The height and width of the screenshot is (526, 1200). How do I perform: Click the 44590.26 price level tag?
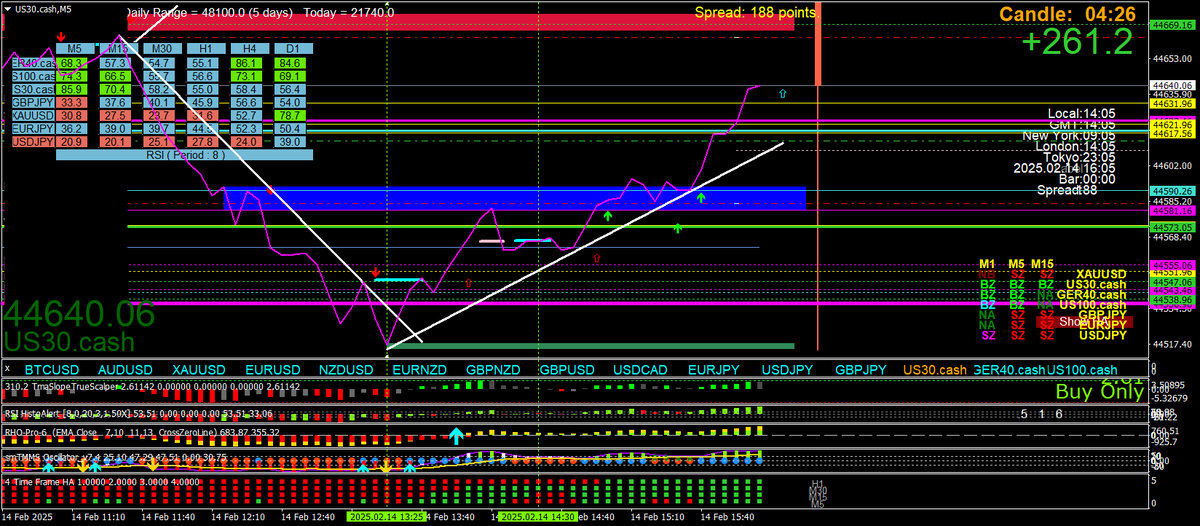click(x=1172, y=190)
